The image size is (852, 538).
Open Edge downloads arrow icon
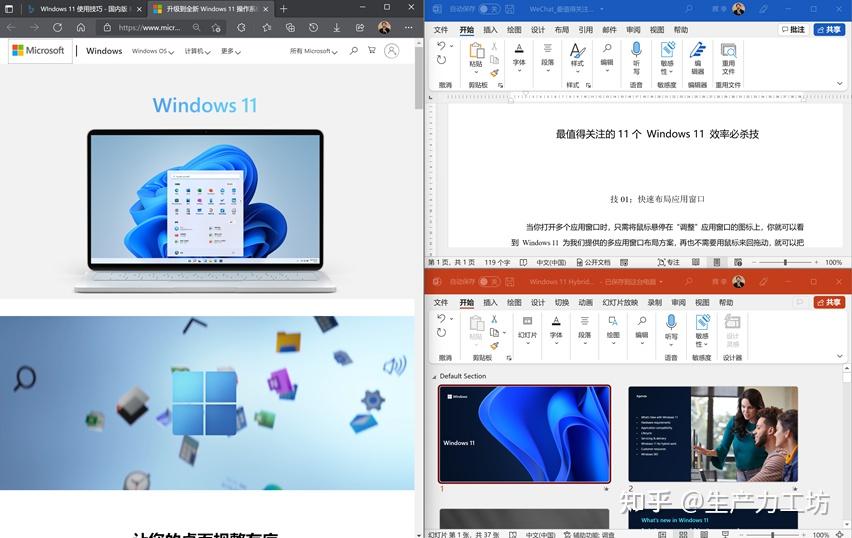pos(337,27)
